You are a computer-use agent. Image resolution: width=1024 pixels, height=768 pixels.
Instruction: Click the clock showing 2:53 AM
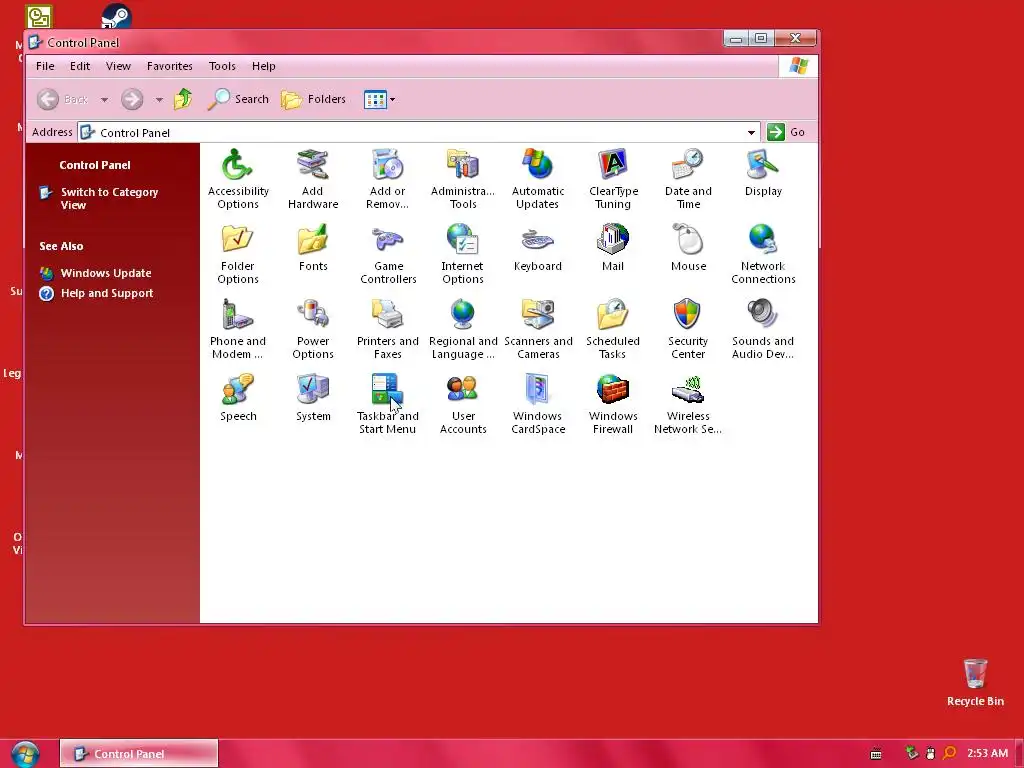tap(987, 753)
